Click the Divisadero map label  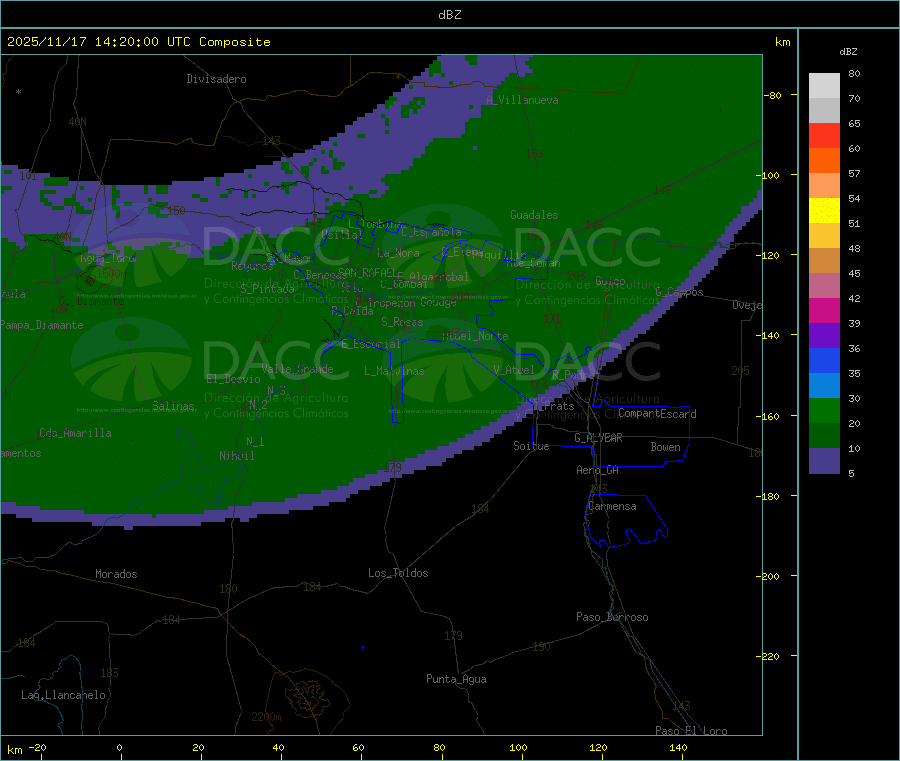pos(216,79)
